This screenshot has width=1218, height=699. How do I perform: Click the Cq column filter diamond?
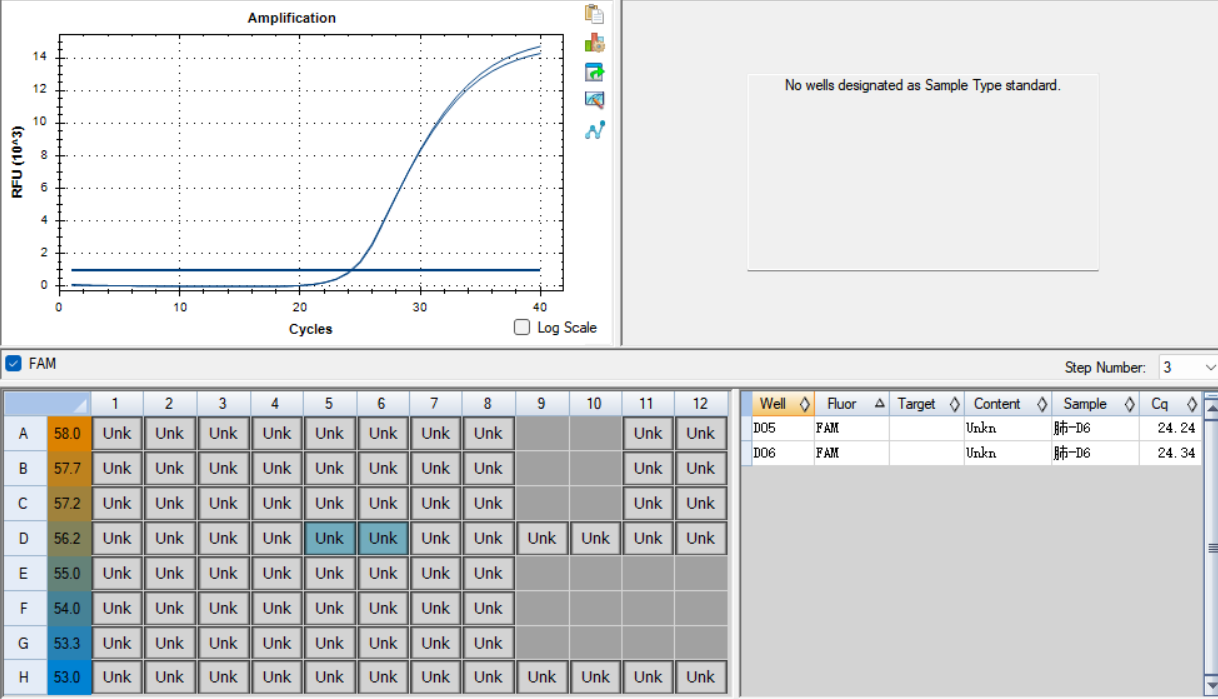(x=1192, y=404)
